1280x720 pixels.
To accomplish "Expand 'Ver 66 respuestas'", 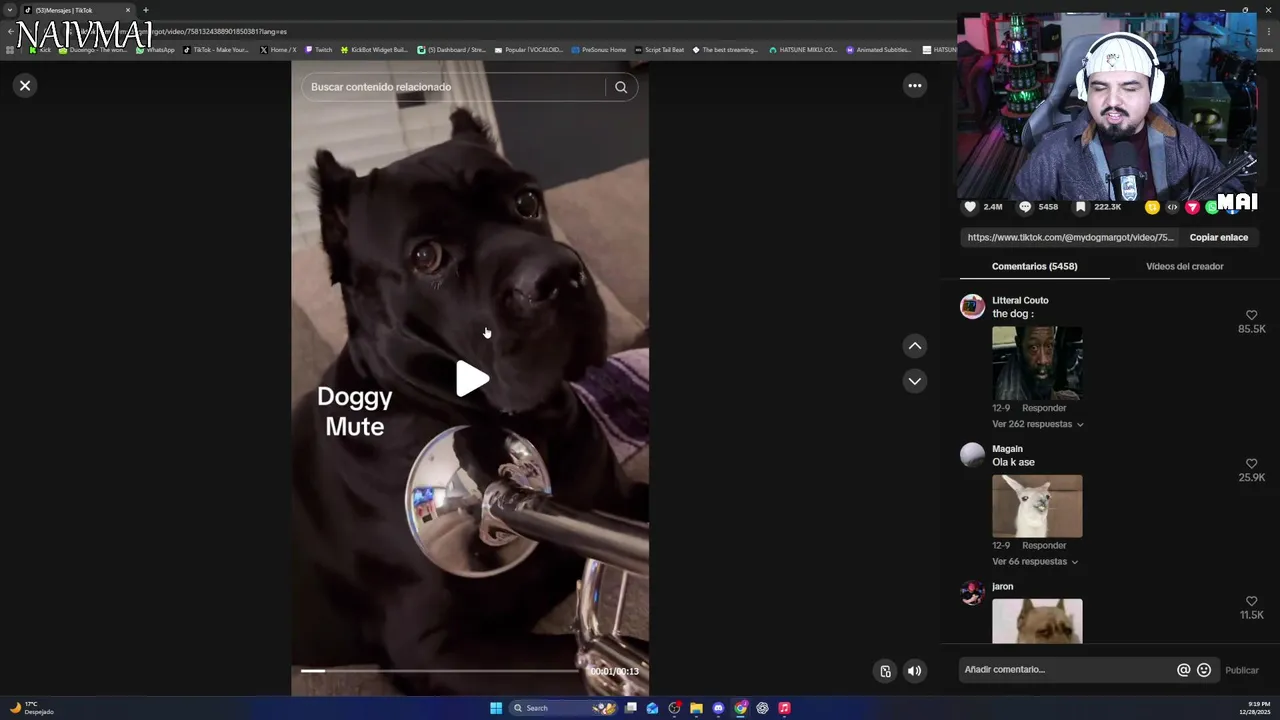I will click(1035, 562).
